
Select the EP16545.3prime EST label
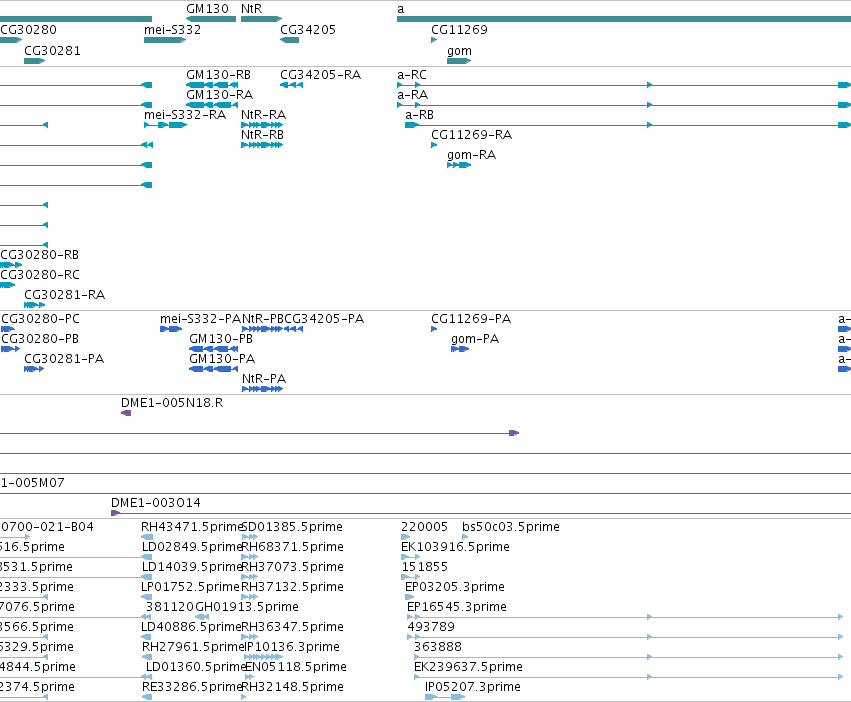pos(457,607)
